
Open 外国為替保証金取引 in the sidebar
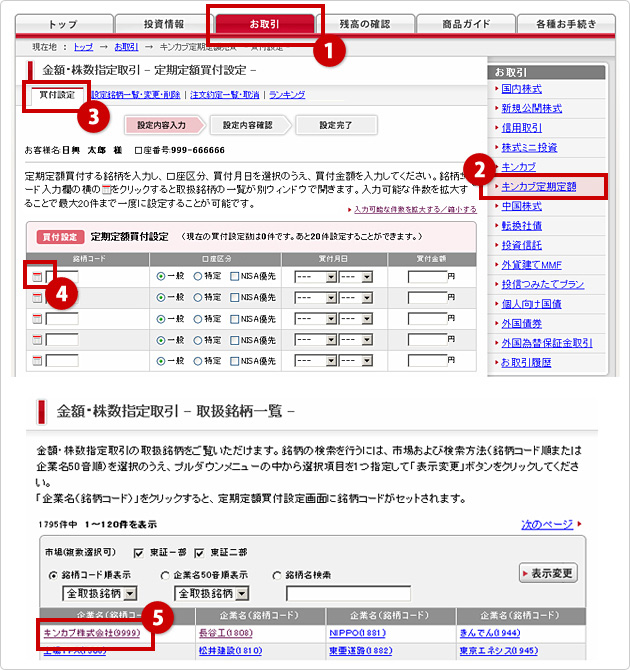pos(547,343)
